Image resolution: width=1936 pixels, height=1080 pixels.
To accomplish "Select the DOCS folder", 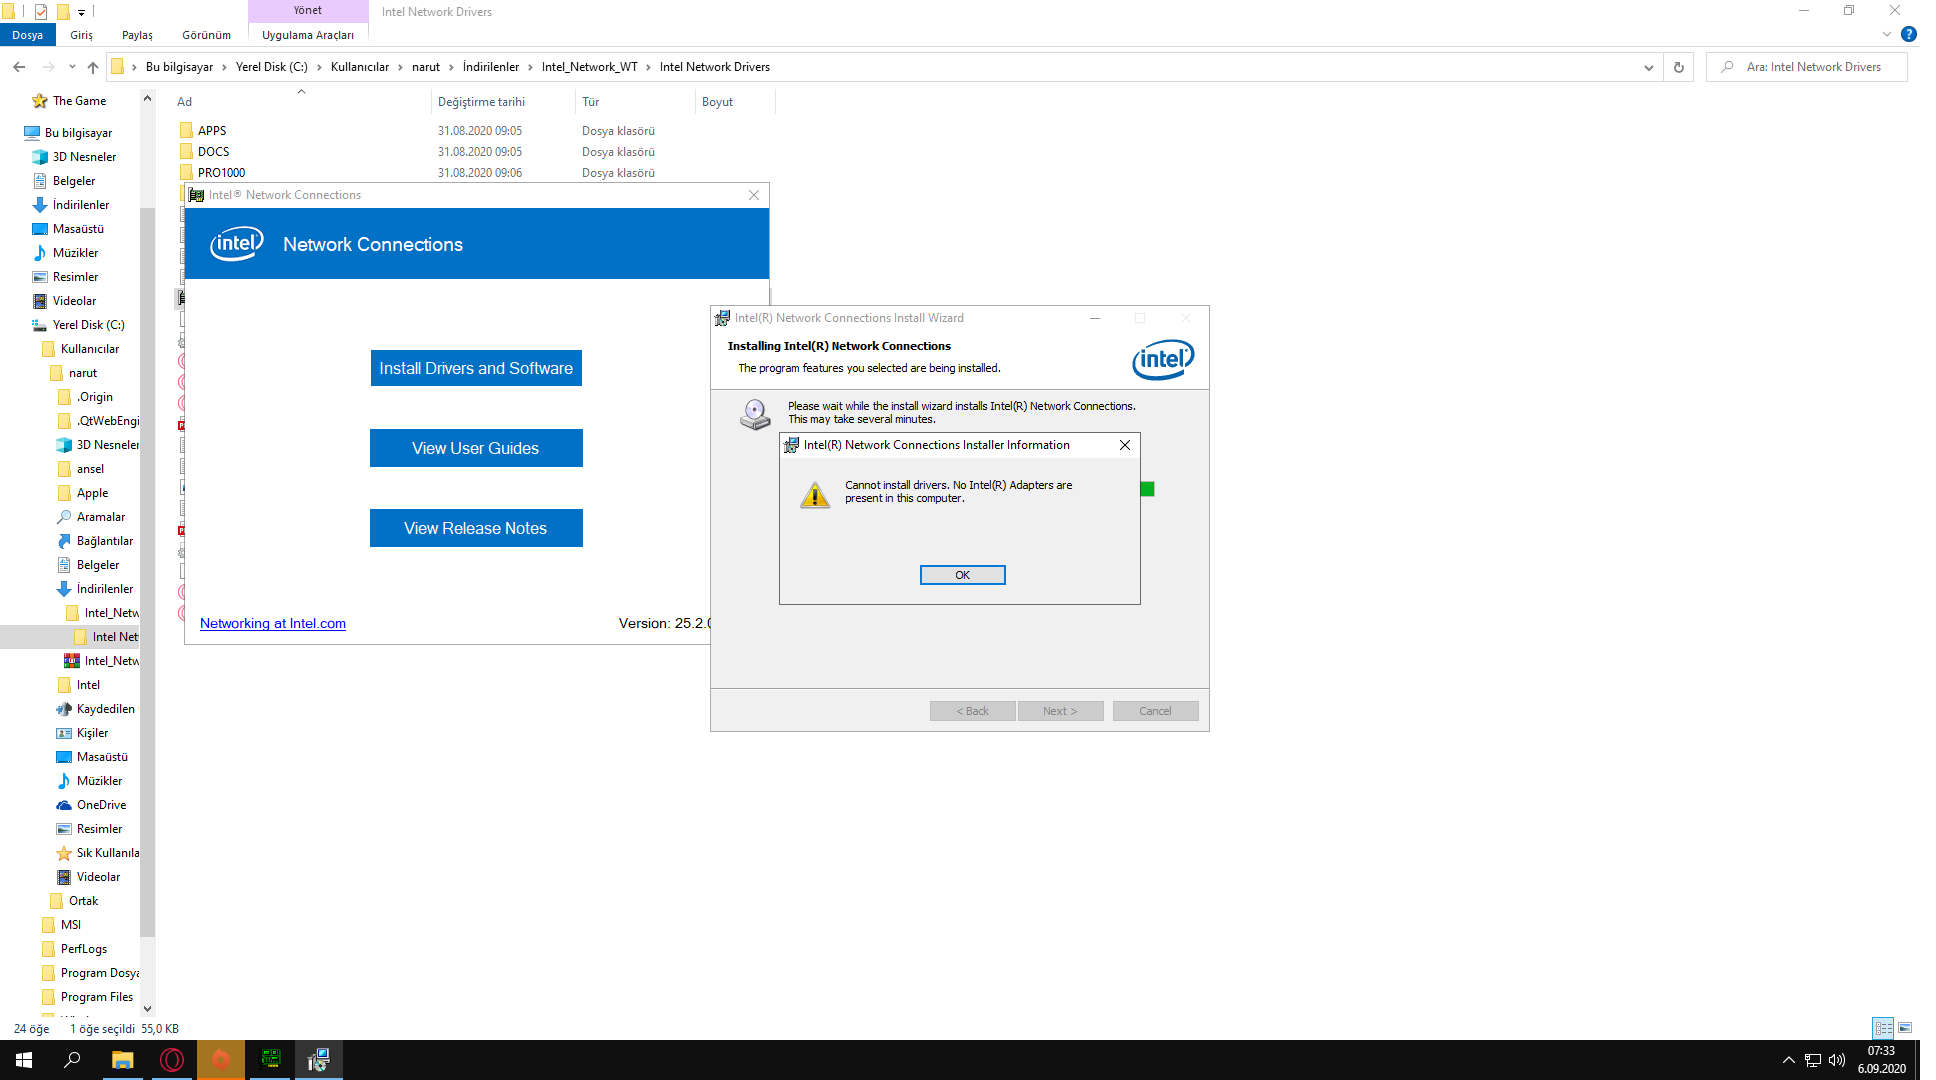I will click(213, 152).
